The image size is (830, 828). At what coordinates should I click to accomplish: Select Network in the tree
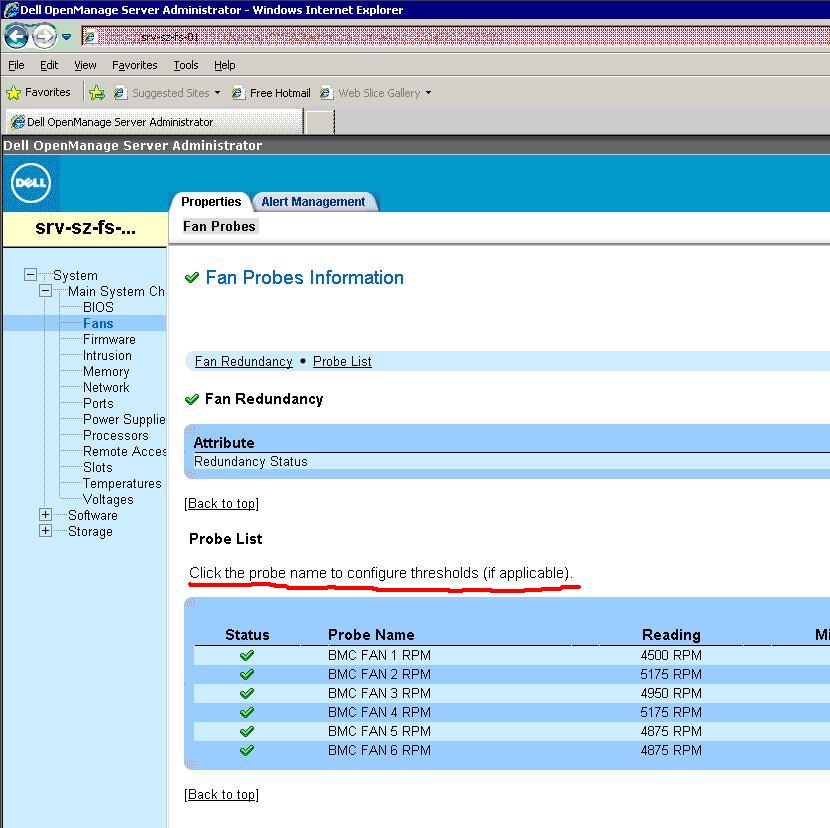pos(106,387)
